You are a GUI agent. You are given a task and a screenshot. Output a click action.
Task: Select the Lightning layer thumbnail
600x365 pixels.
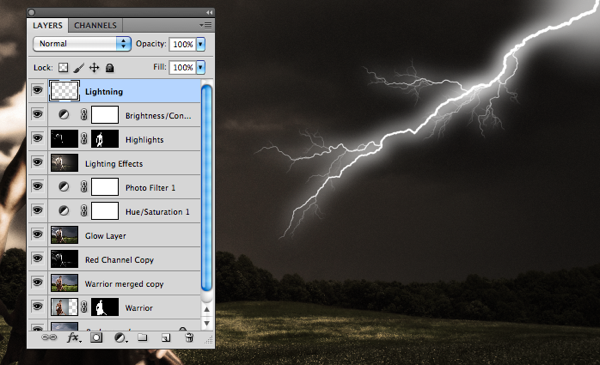coord(64,91)
